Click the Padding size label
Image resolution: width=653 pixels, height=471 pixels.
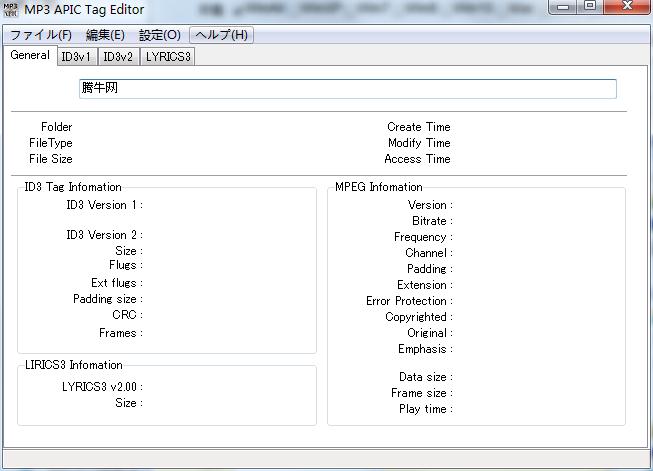(108, 299)
